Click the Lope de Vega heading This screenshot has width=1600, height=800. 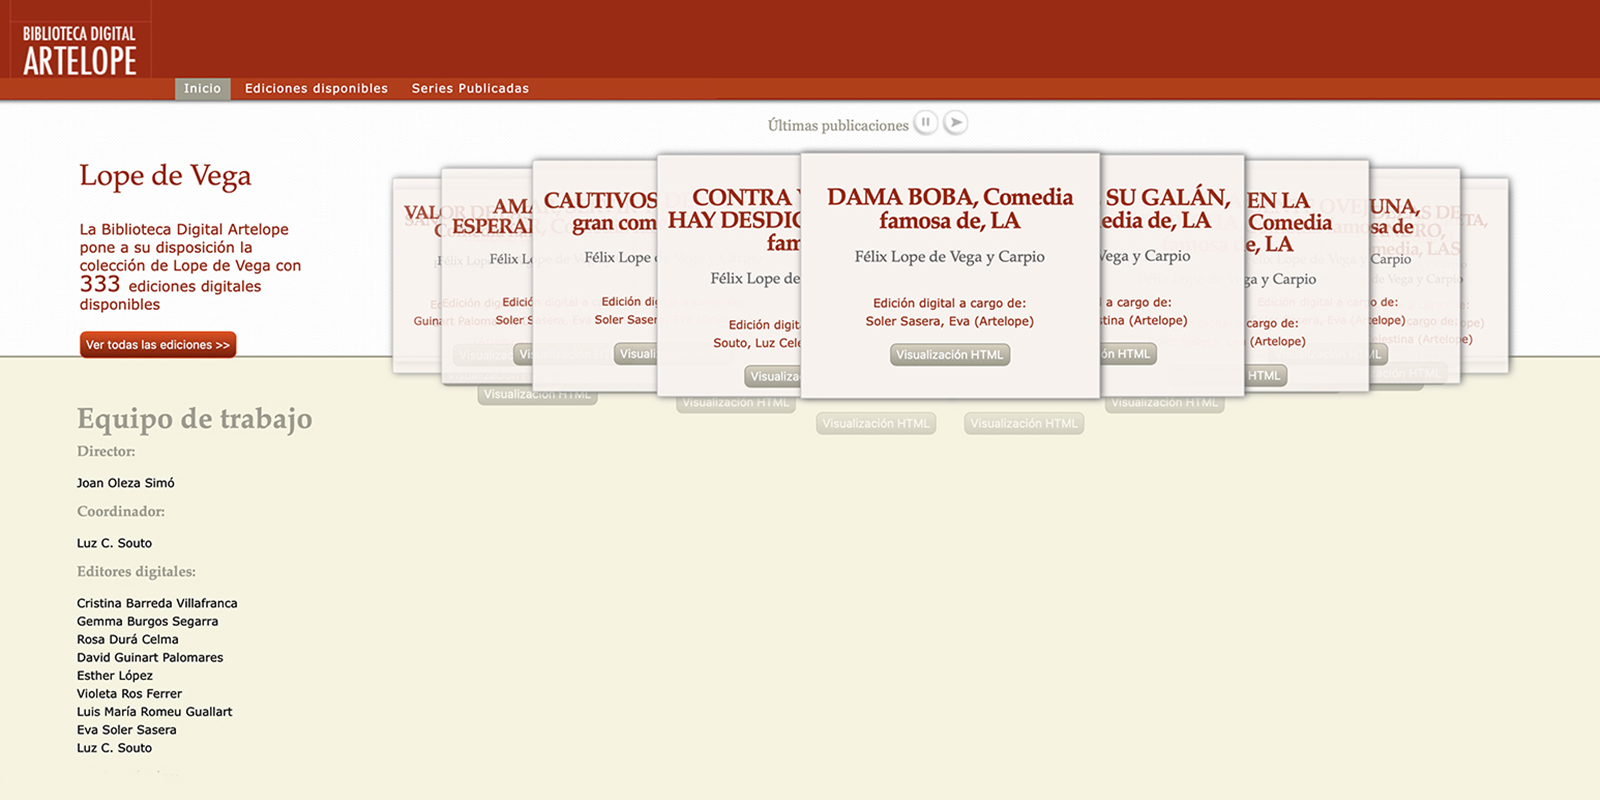[165, 176]
